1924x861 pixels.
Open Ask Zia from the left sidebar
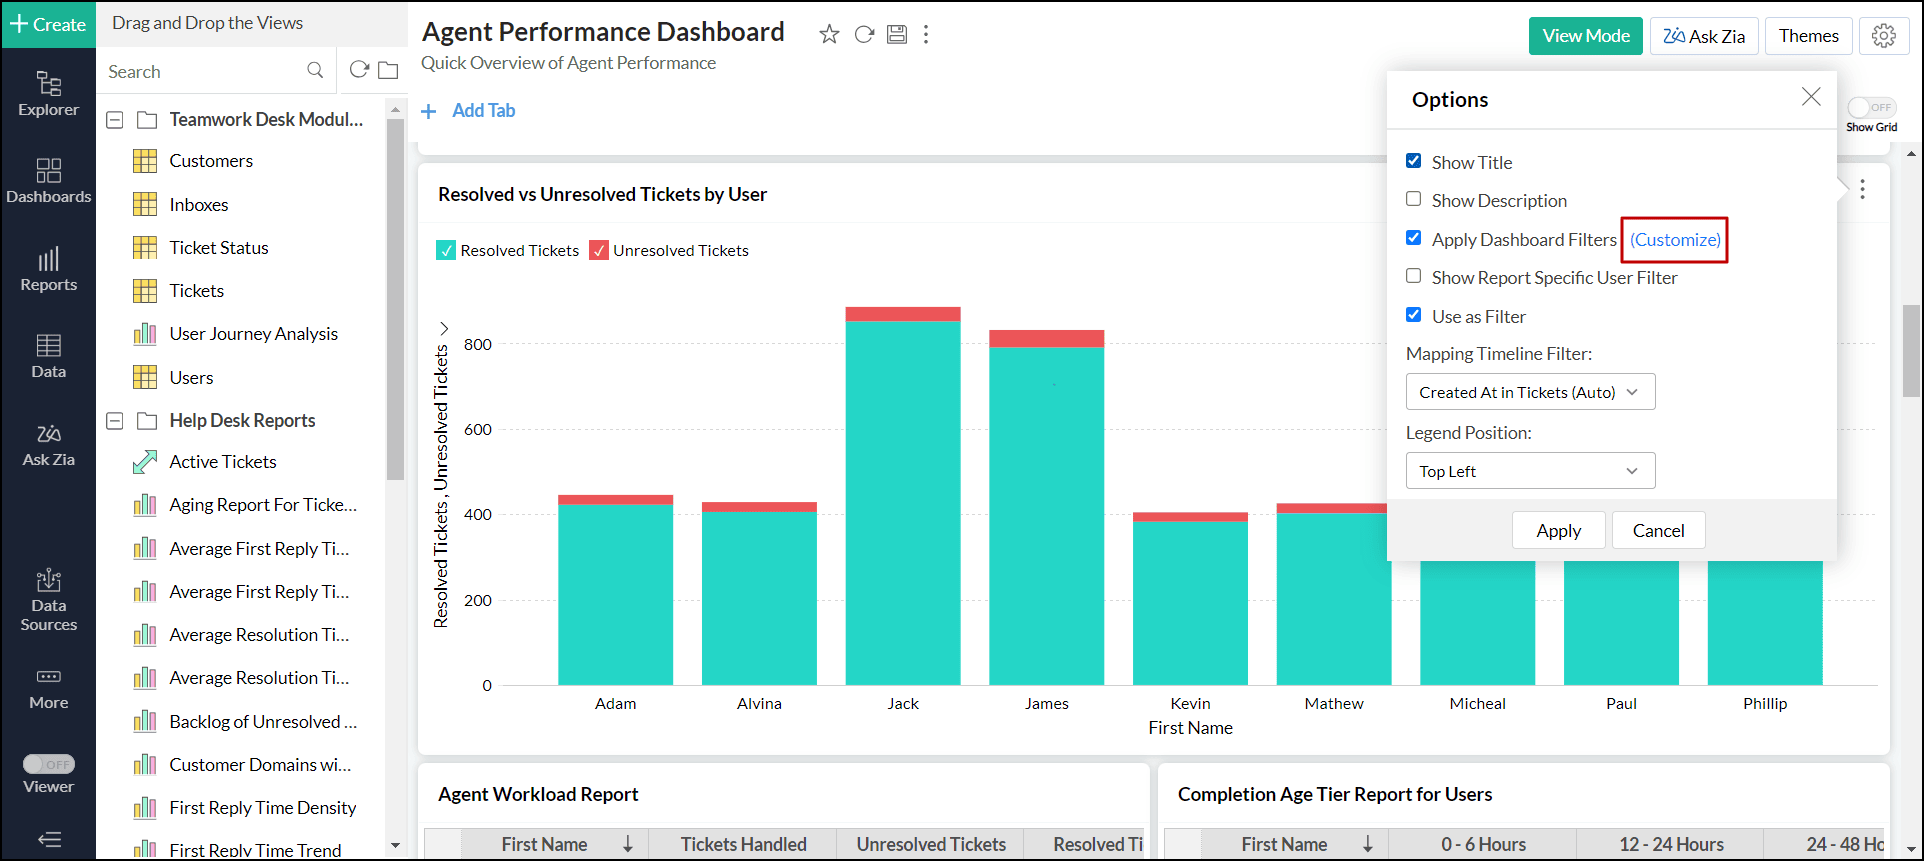click(x=48, y=445)
